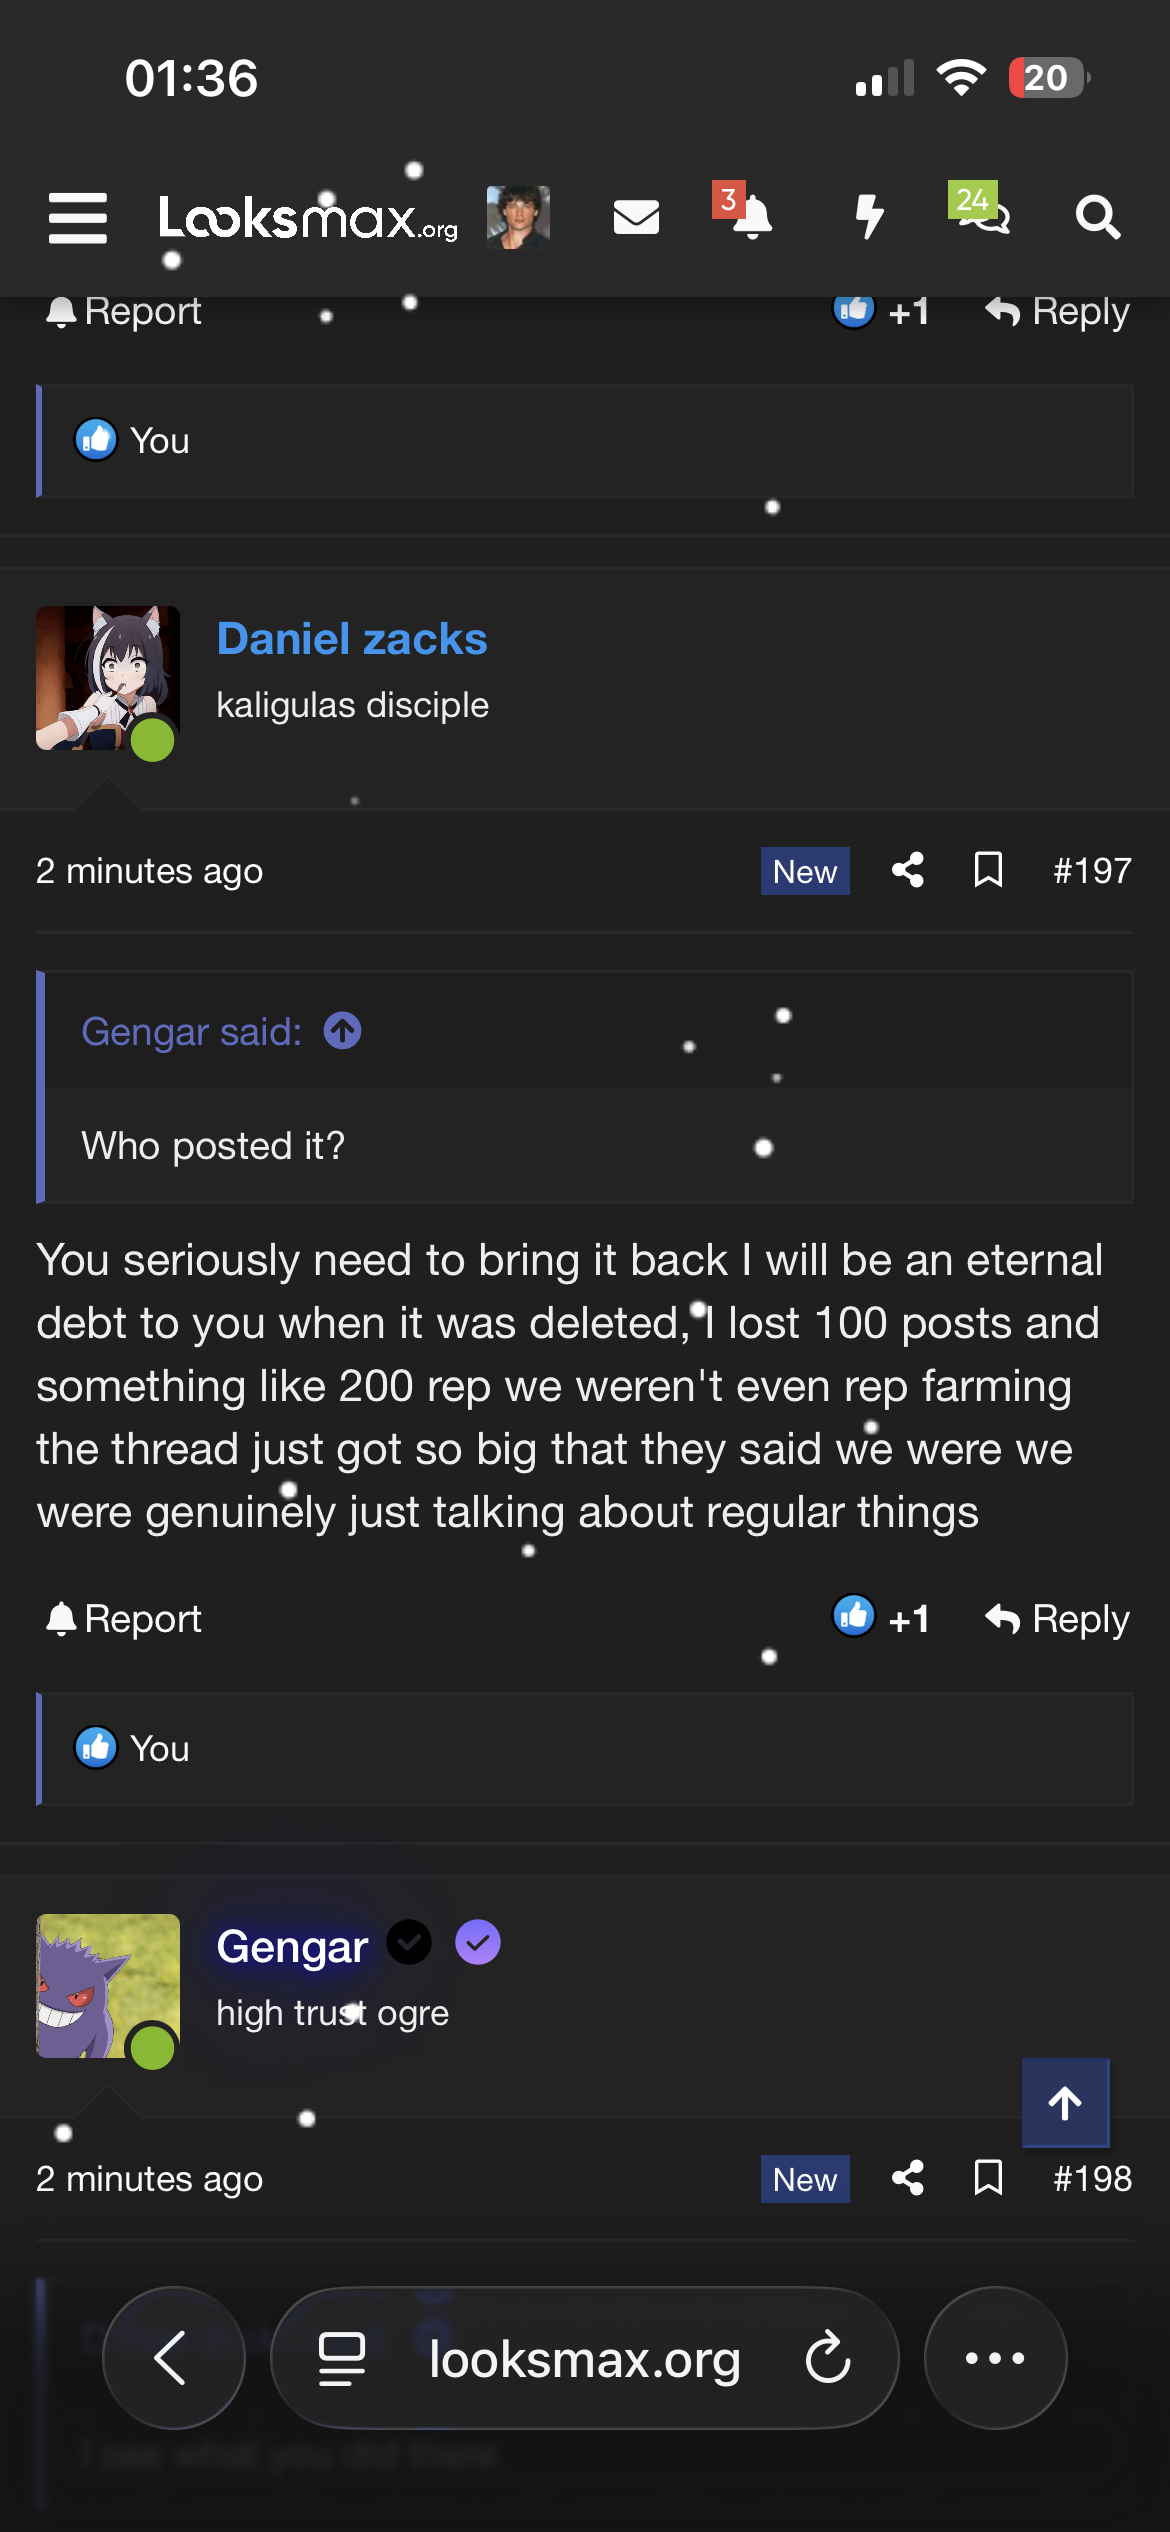The width and height of the screenshot is (1170, 2532).
Task: Toggle the +1 like on Daniel zacks' post
Action: tap(881, 1618)
